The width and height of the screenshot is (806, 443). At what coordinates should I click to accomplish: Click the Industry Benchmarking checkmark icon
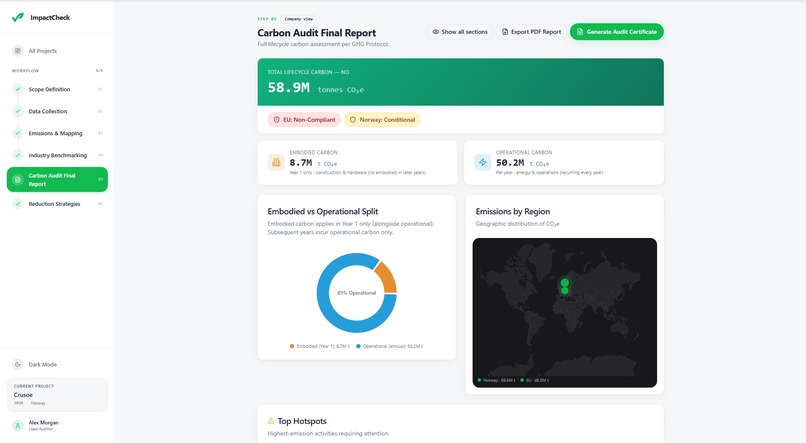click(18, 155)
